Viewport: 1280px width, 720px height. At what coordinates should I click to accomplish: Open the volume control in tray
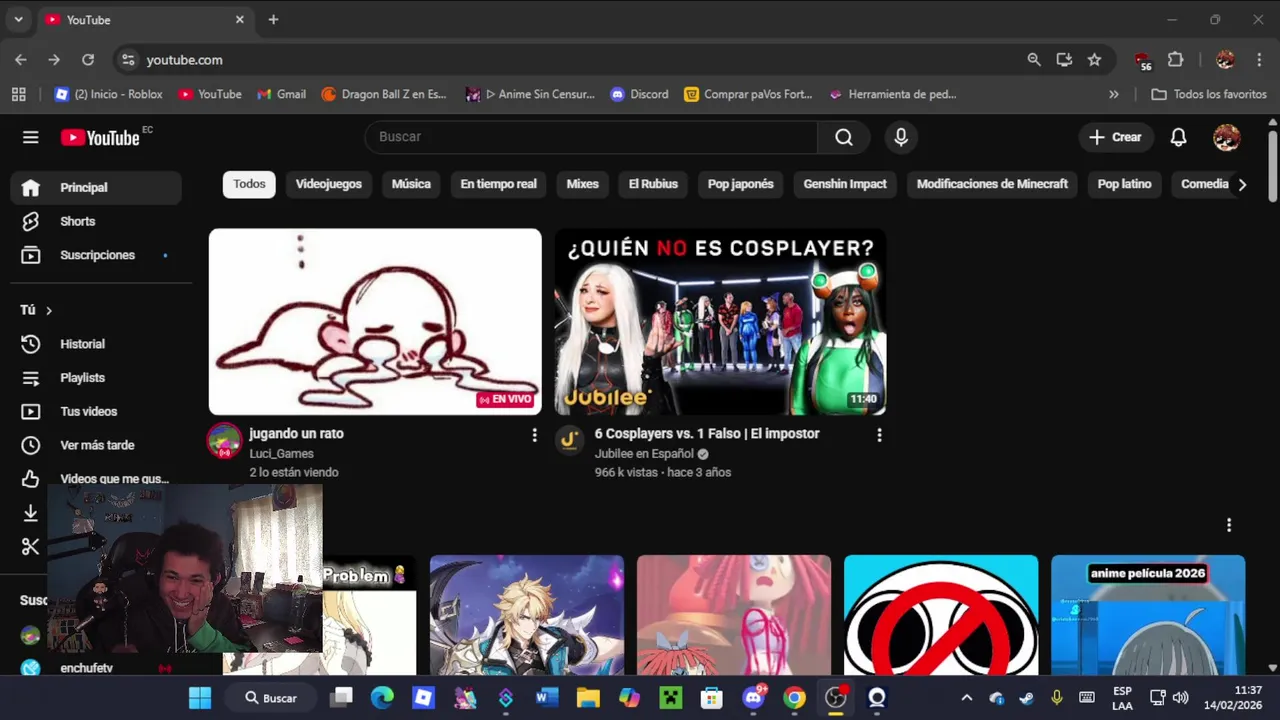click(1181, 698)
